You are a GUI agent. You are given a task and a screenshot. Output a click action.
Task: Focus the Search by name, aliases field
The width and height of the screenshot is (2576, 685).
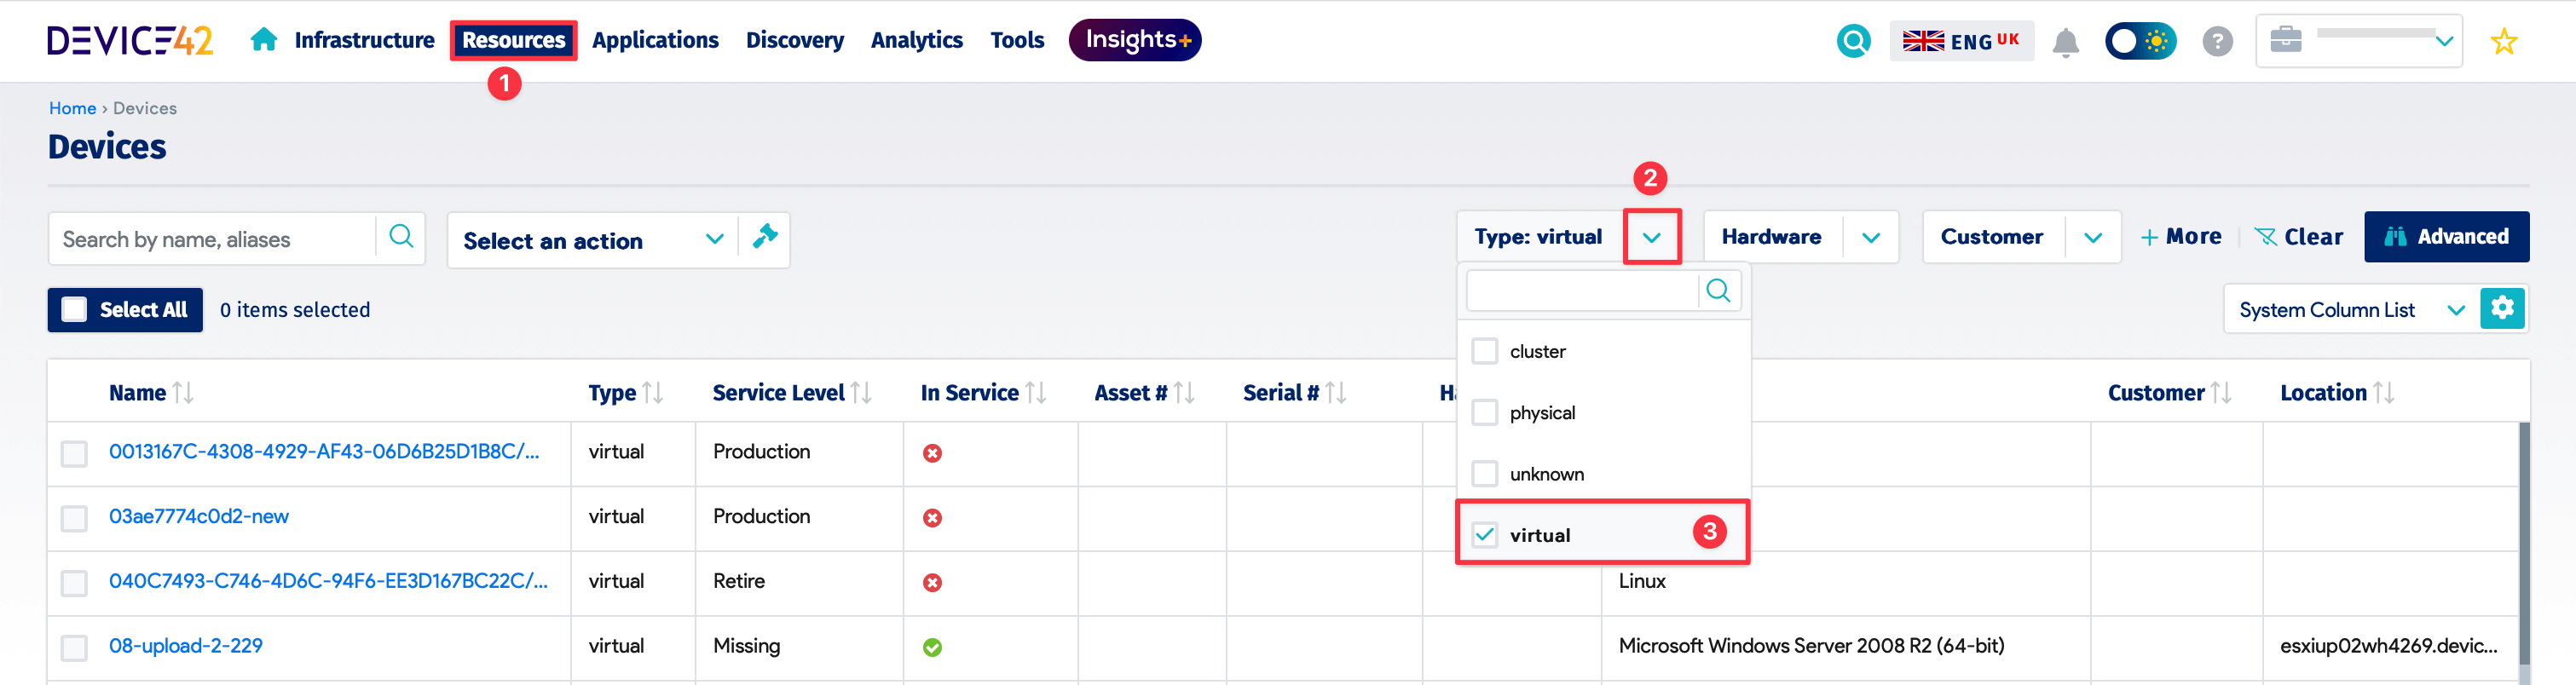click(x=212, y=239)
